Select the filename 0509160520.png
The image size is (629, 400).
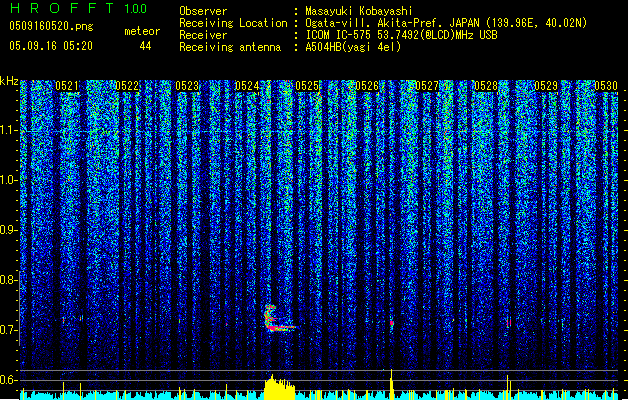[51, 26]
